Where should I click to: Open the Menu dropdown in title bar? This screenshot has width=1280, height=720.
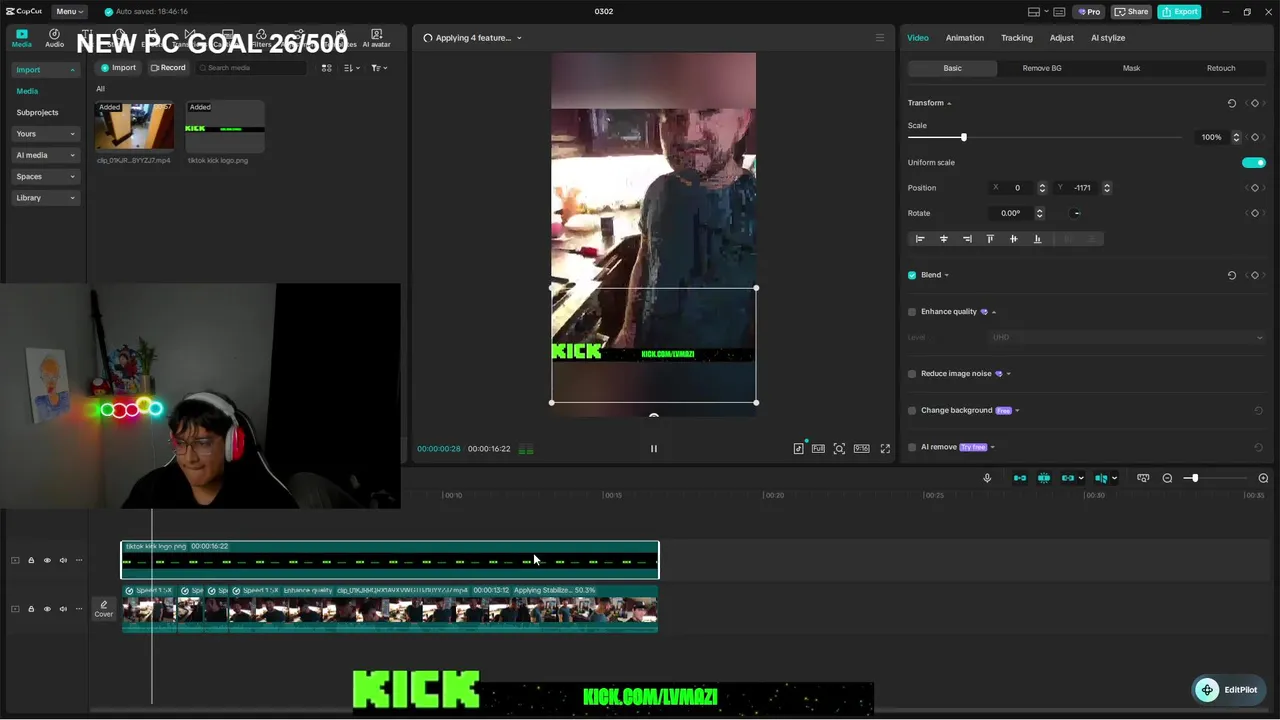coord(69,12)
